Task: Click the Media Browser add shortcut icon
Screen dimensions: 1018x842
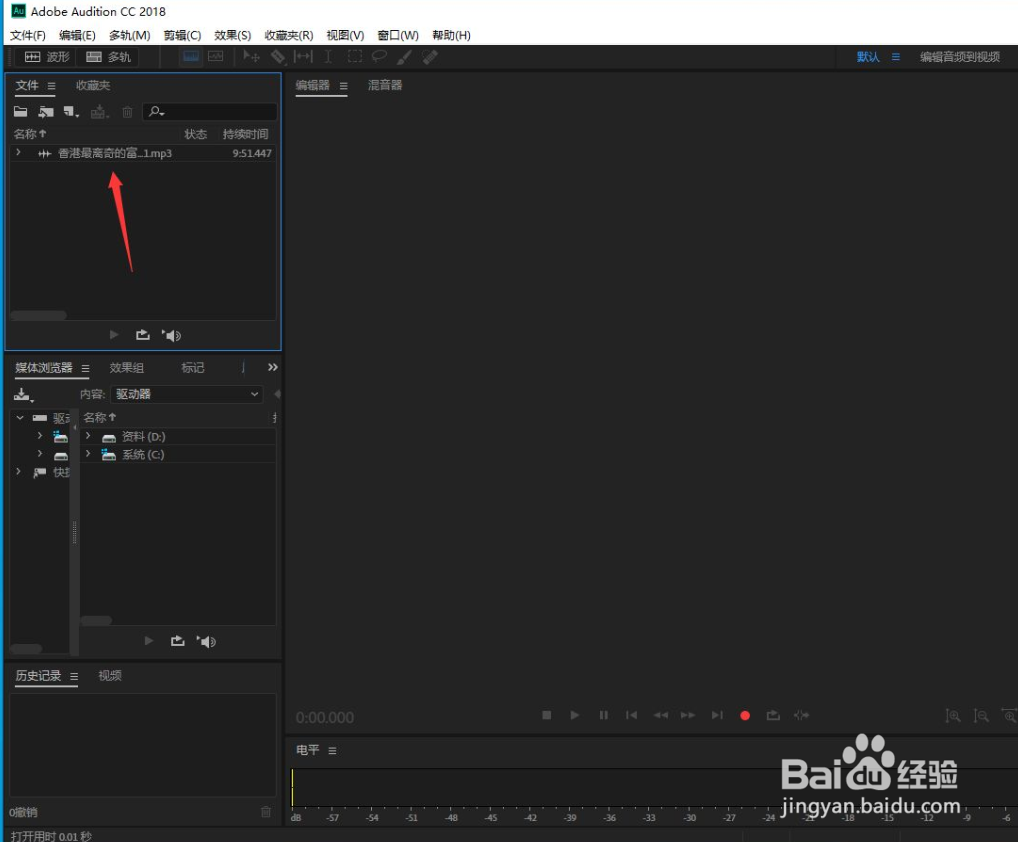Action: click(23, 395)
